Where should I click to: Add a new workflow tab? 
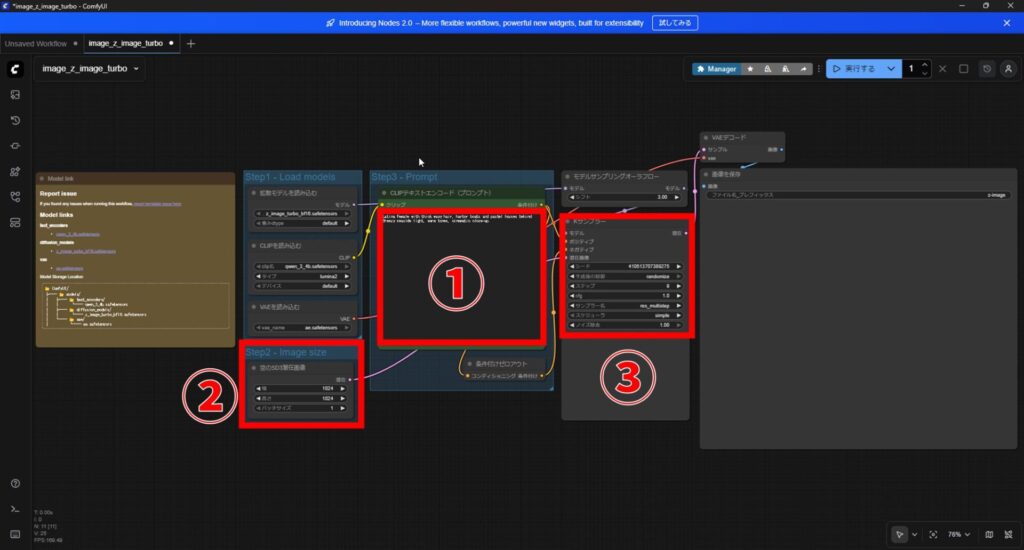tap(191, 43)
